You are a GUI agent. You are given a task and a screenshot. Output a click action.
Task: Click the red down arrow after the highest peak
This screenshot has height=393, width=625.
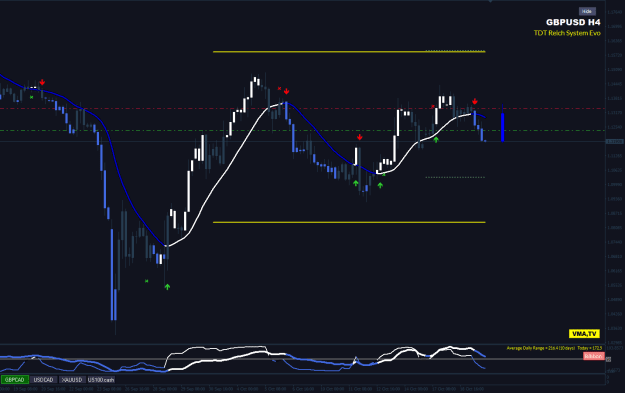(x=286, y=91)
